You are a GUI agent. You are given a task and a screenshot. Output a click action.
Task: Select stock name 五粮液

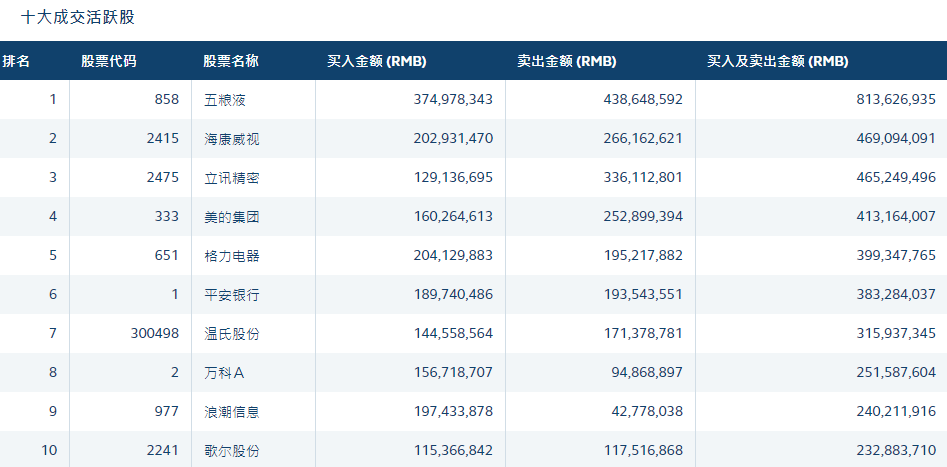[225, 100]
